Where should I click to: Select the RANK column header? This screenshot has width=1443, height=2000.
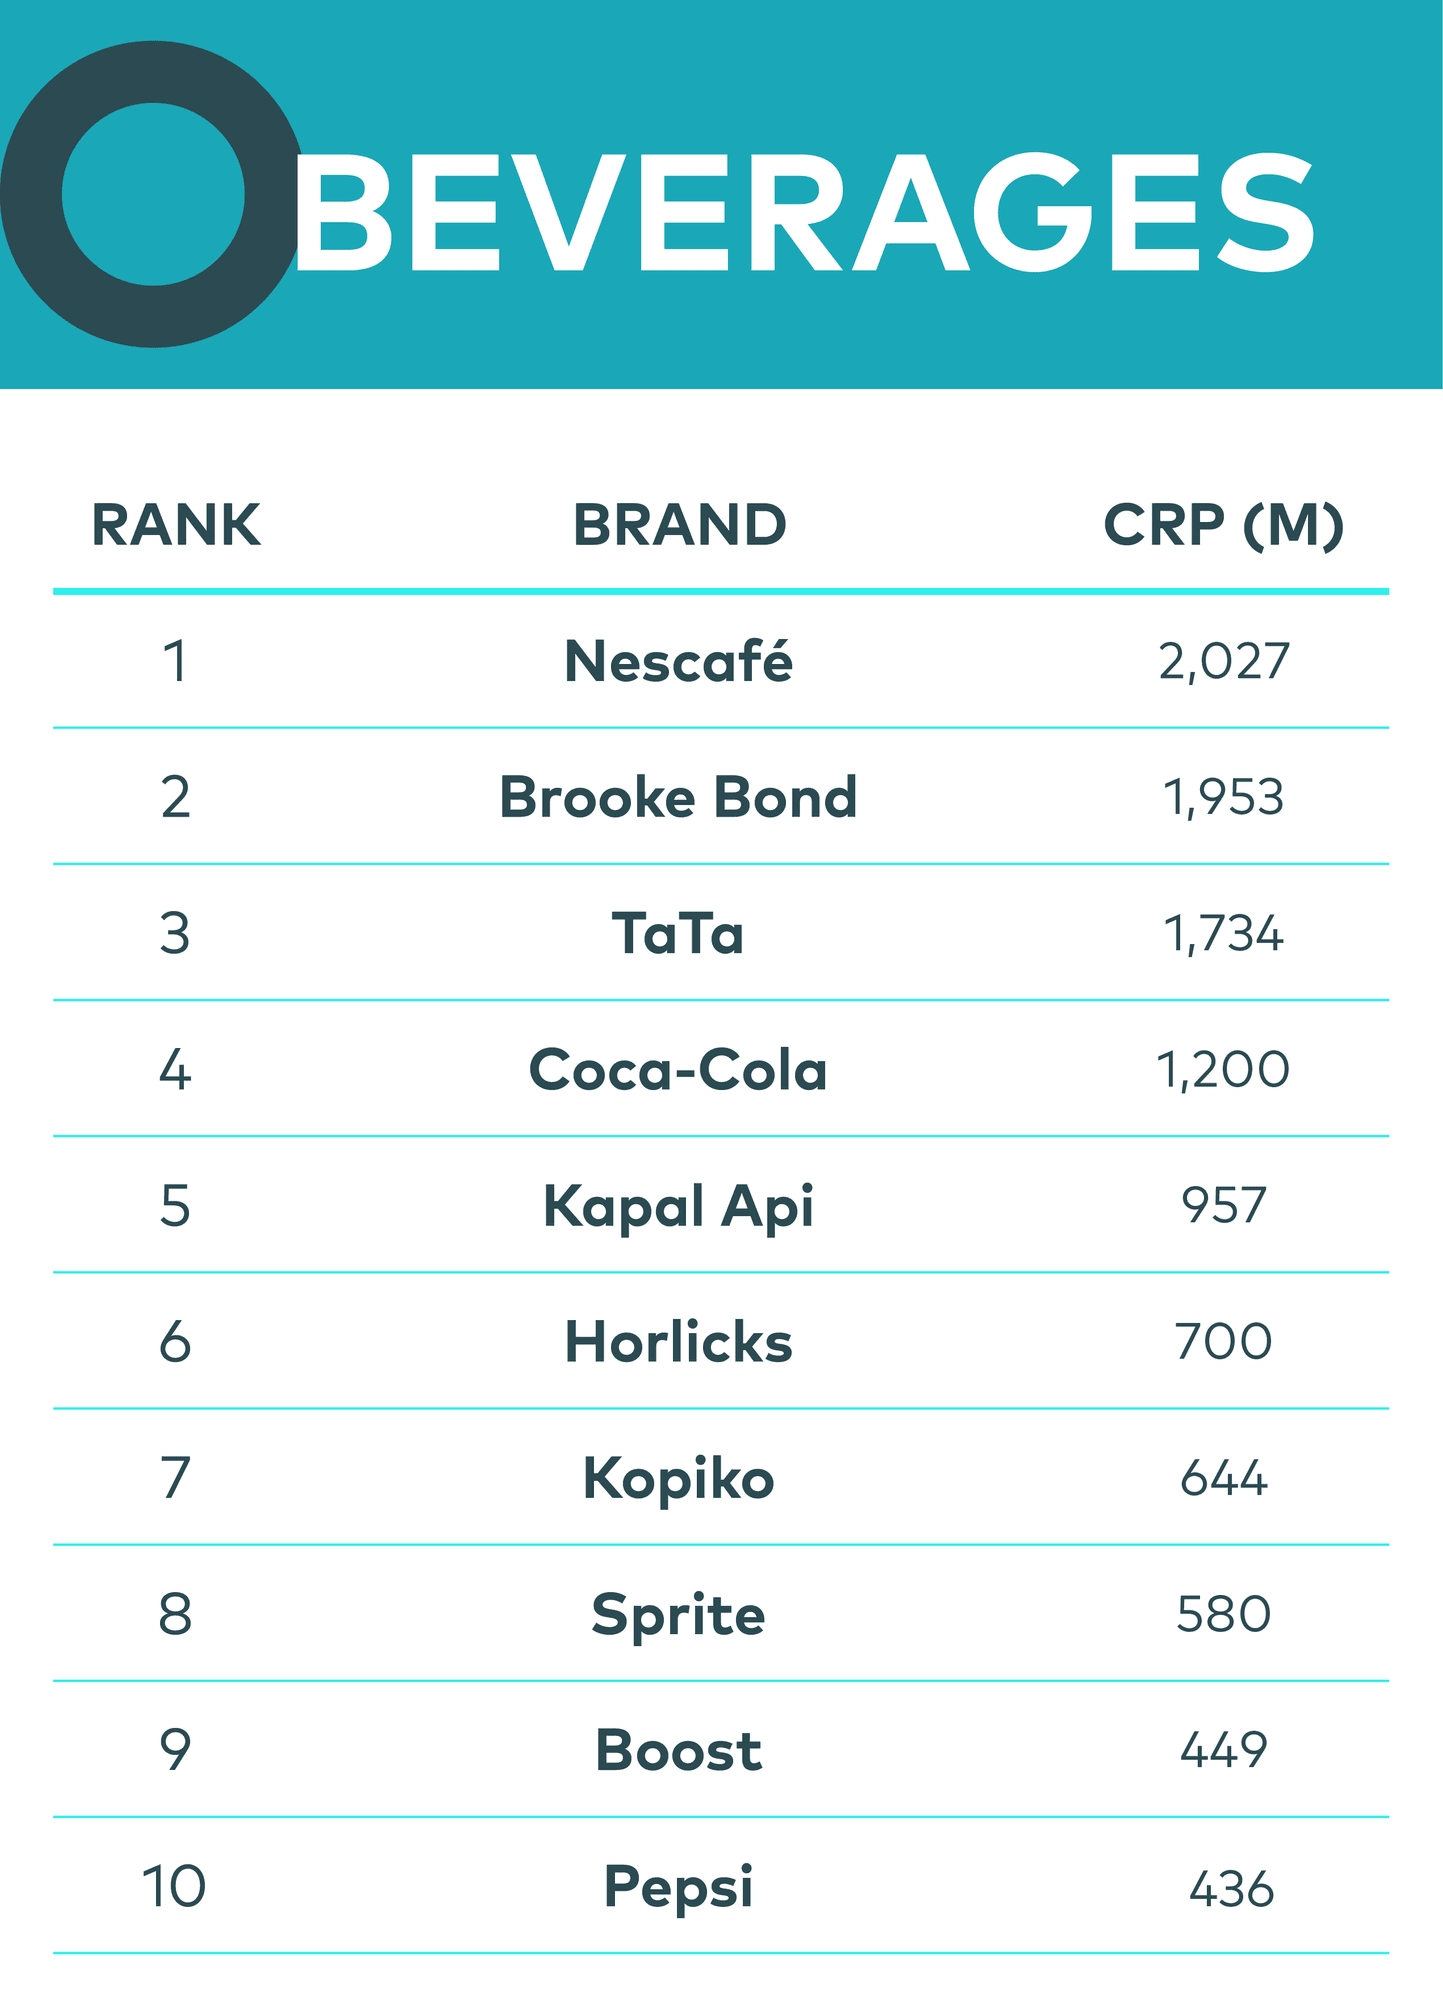(176, 525)
